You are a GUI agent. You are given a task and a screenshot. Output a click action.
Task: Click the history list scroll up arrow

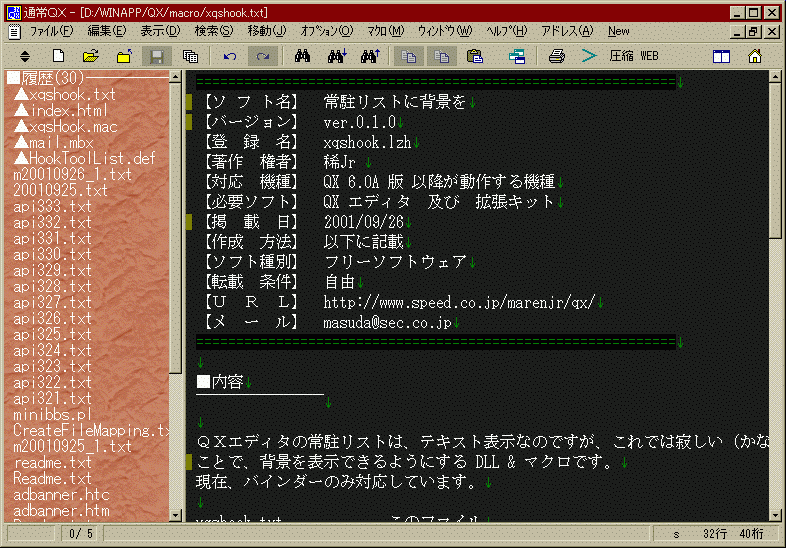175,77
